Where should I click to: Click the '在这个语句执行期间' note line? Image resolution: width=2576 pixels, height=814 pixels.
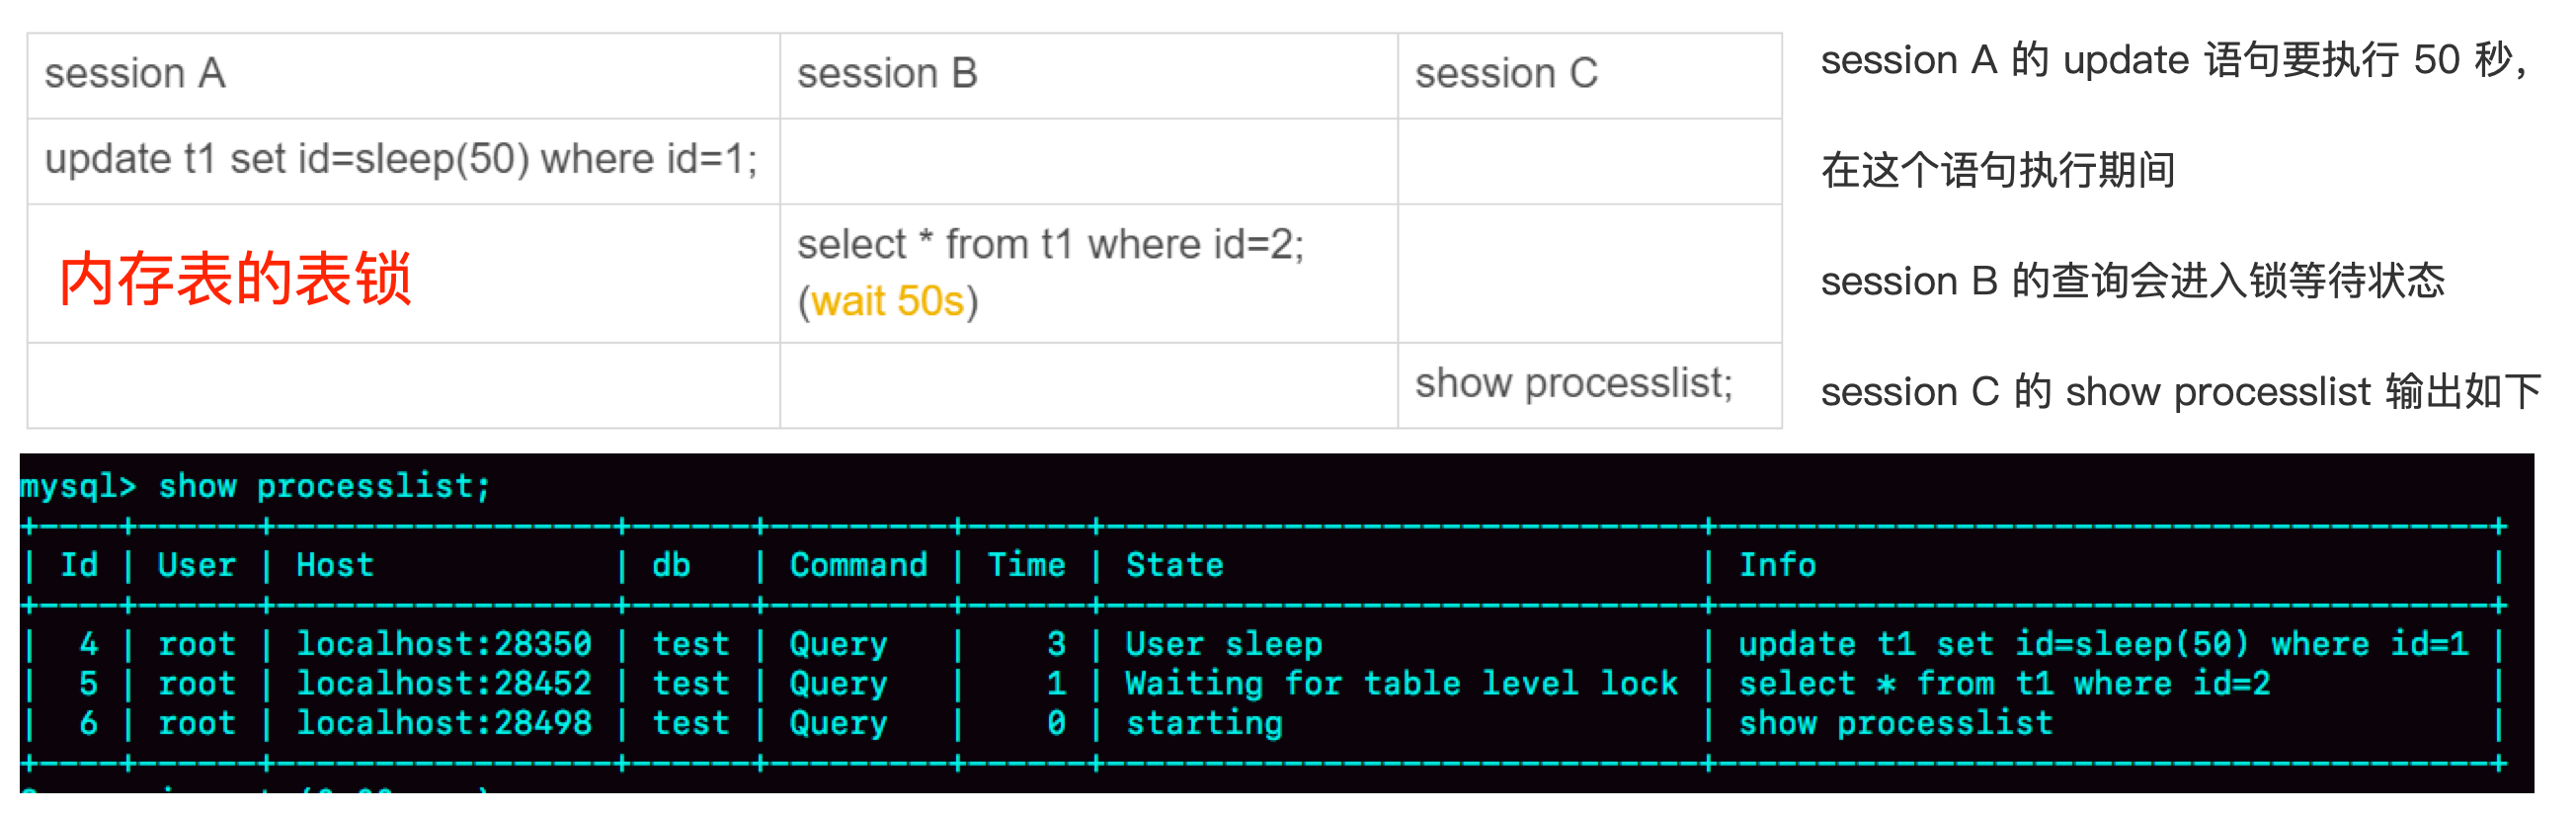[x=1997, y=171]
